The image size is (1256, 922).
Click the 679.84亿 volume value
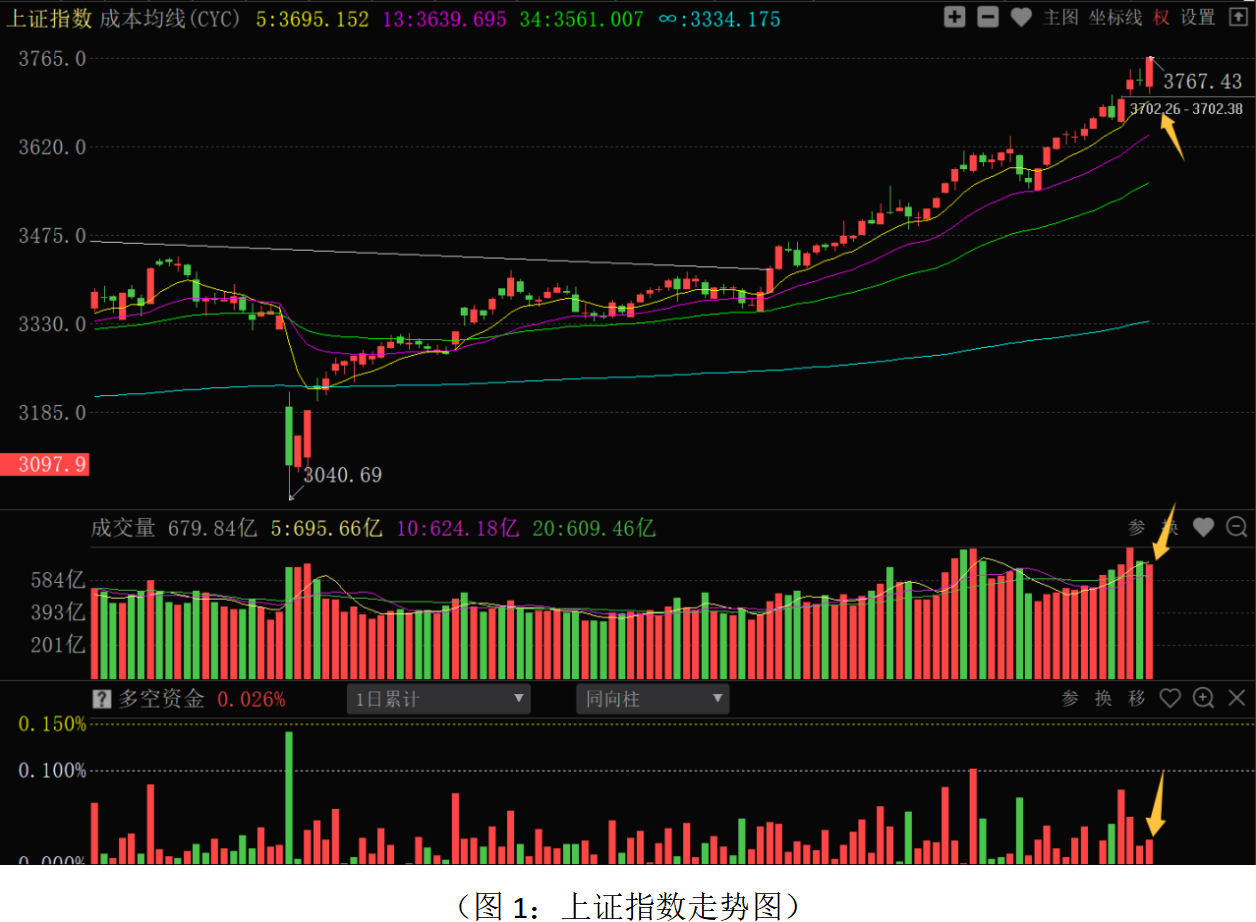(213, 528)
